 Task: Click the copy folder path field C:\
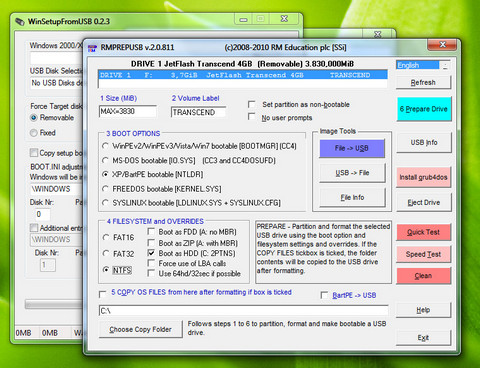244,311
